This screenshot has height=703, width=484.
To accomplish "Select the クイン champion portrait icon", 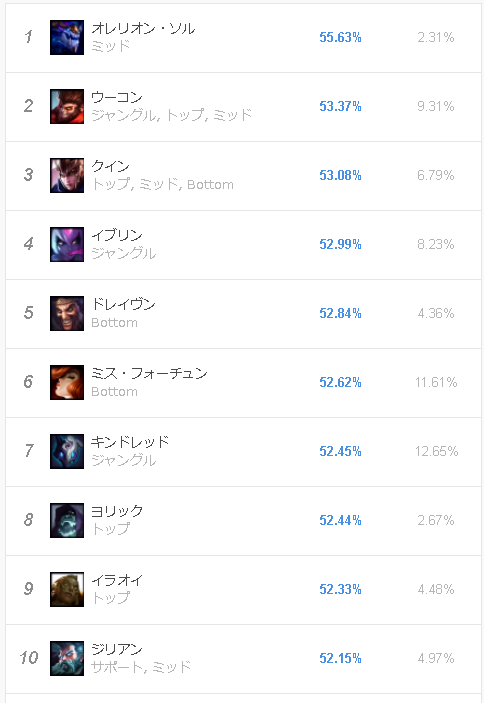I will tap(67, 175).
